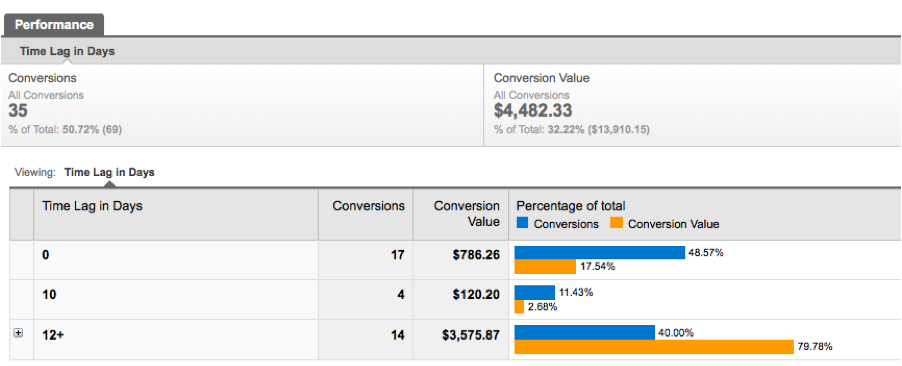Screen dimensions: 902x366
Task: Click the 17.54% orange bar
Action: [x=545, y=266]
